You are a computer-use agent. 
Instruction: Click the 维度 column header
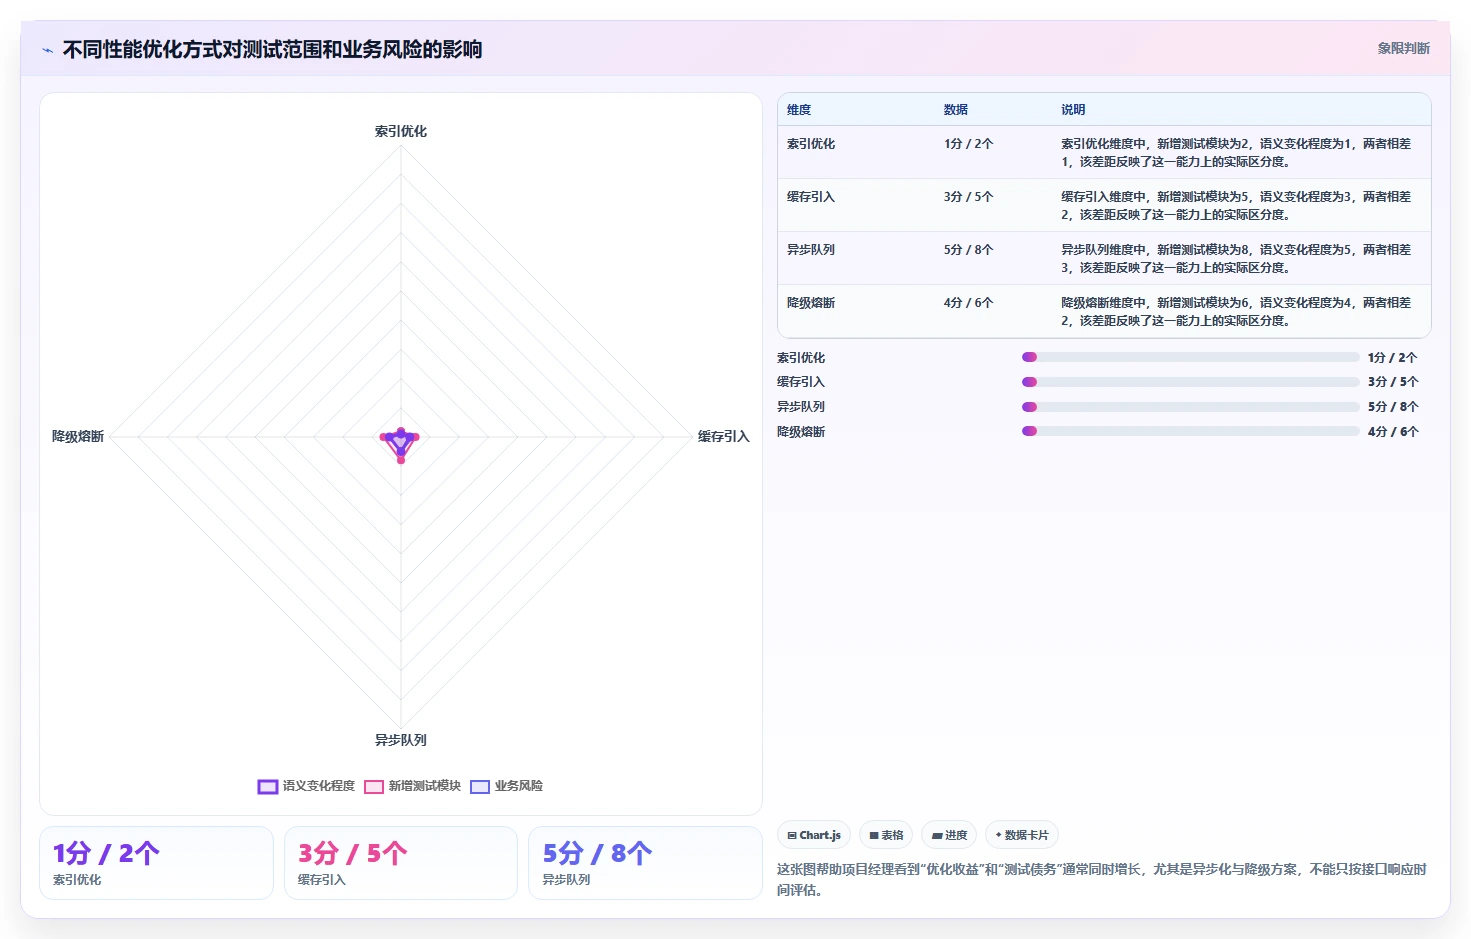[x=799, y=110]
